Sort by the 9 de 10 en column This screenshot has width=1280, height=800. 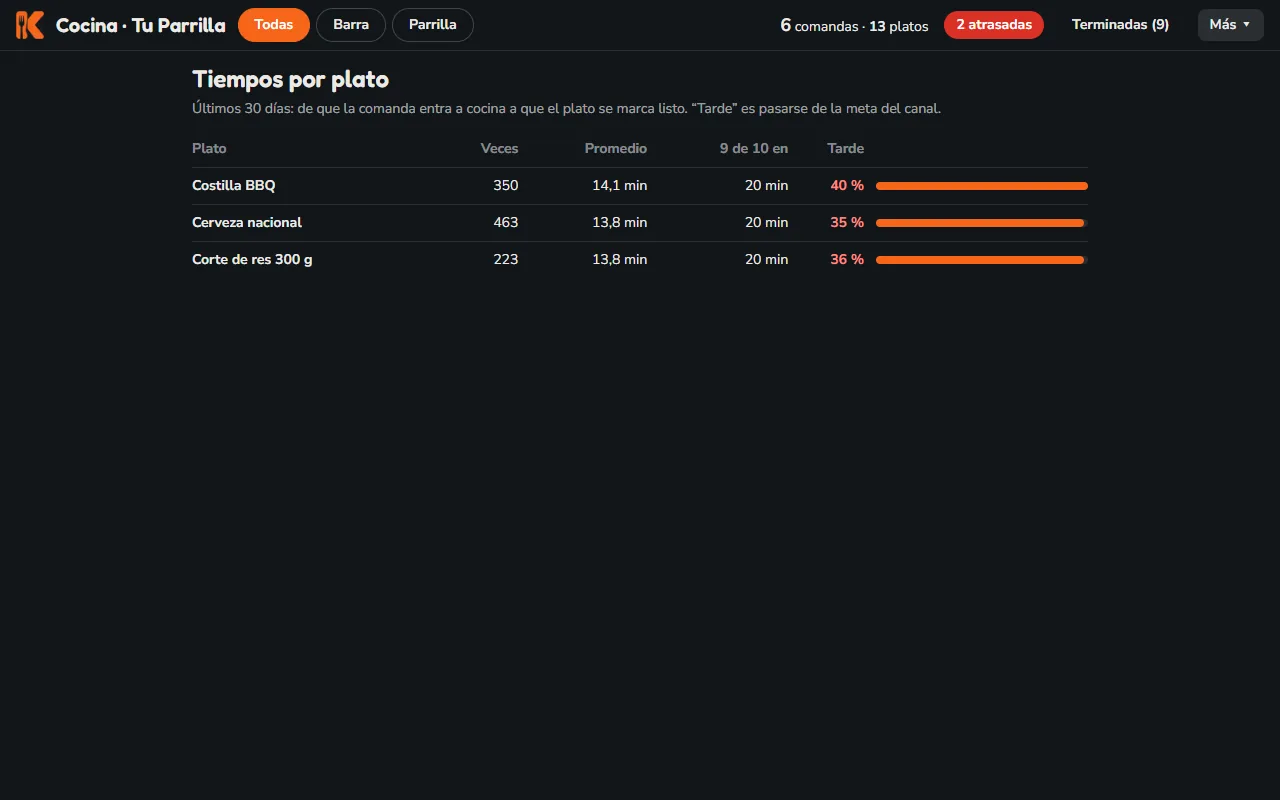[x=754, y=148]
